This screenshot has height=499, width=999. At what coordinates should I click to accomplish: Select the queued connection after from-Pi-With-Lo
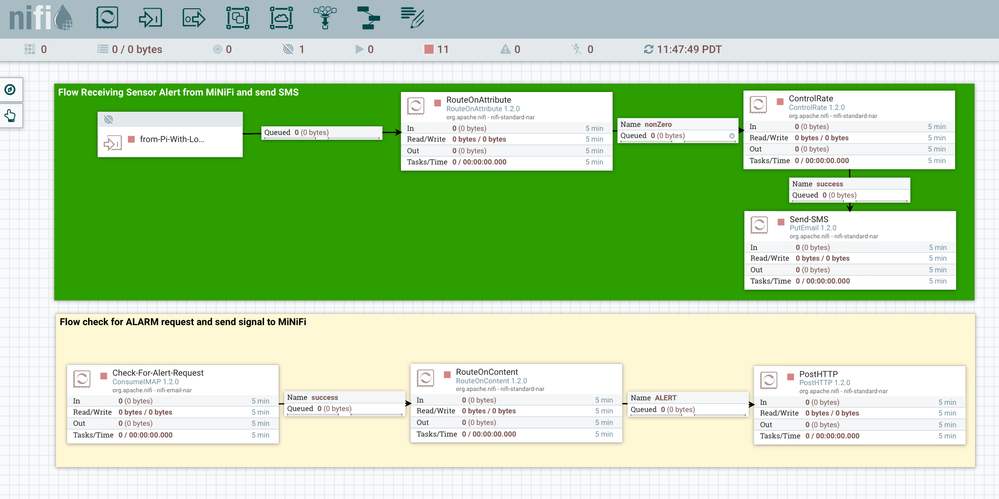[x=322, y=133]
